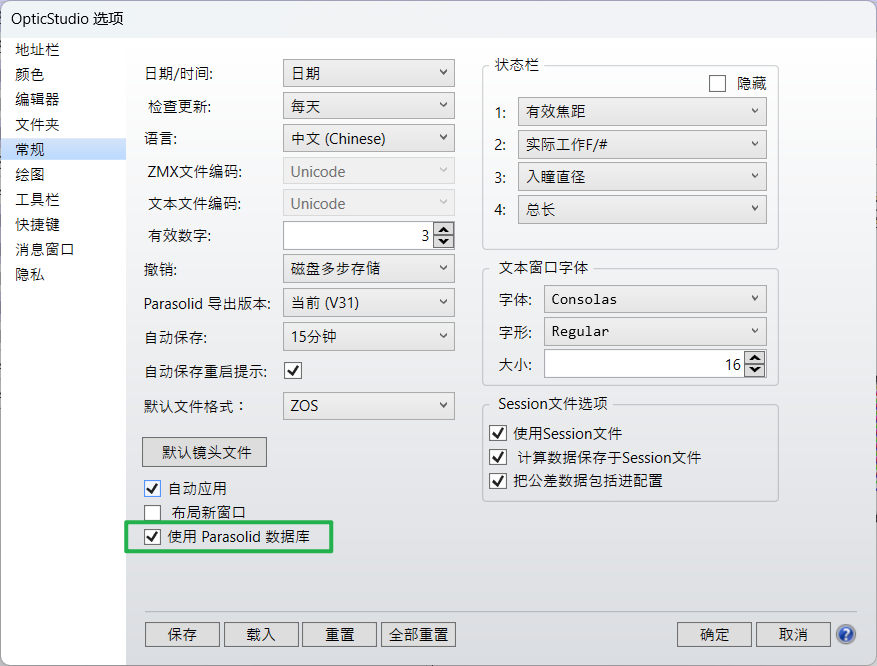Enable the 布局新窗口 checkbox
Screen dimensions: 877x666
pyautogui.click(x=153, y=513)
